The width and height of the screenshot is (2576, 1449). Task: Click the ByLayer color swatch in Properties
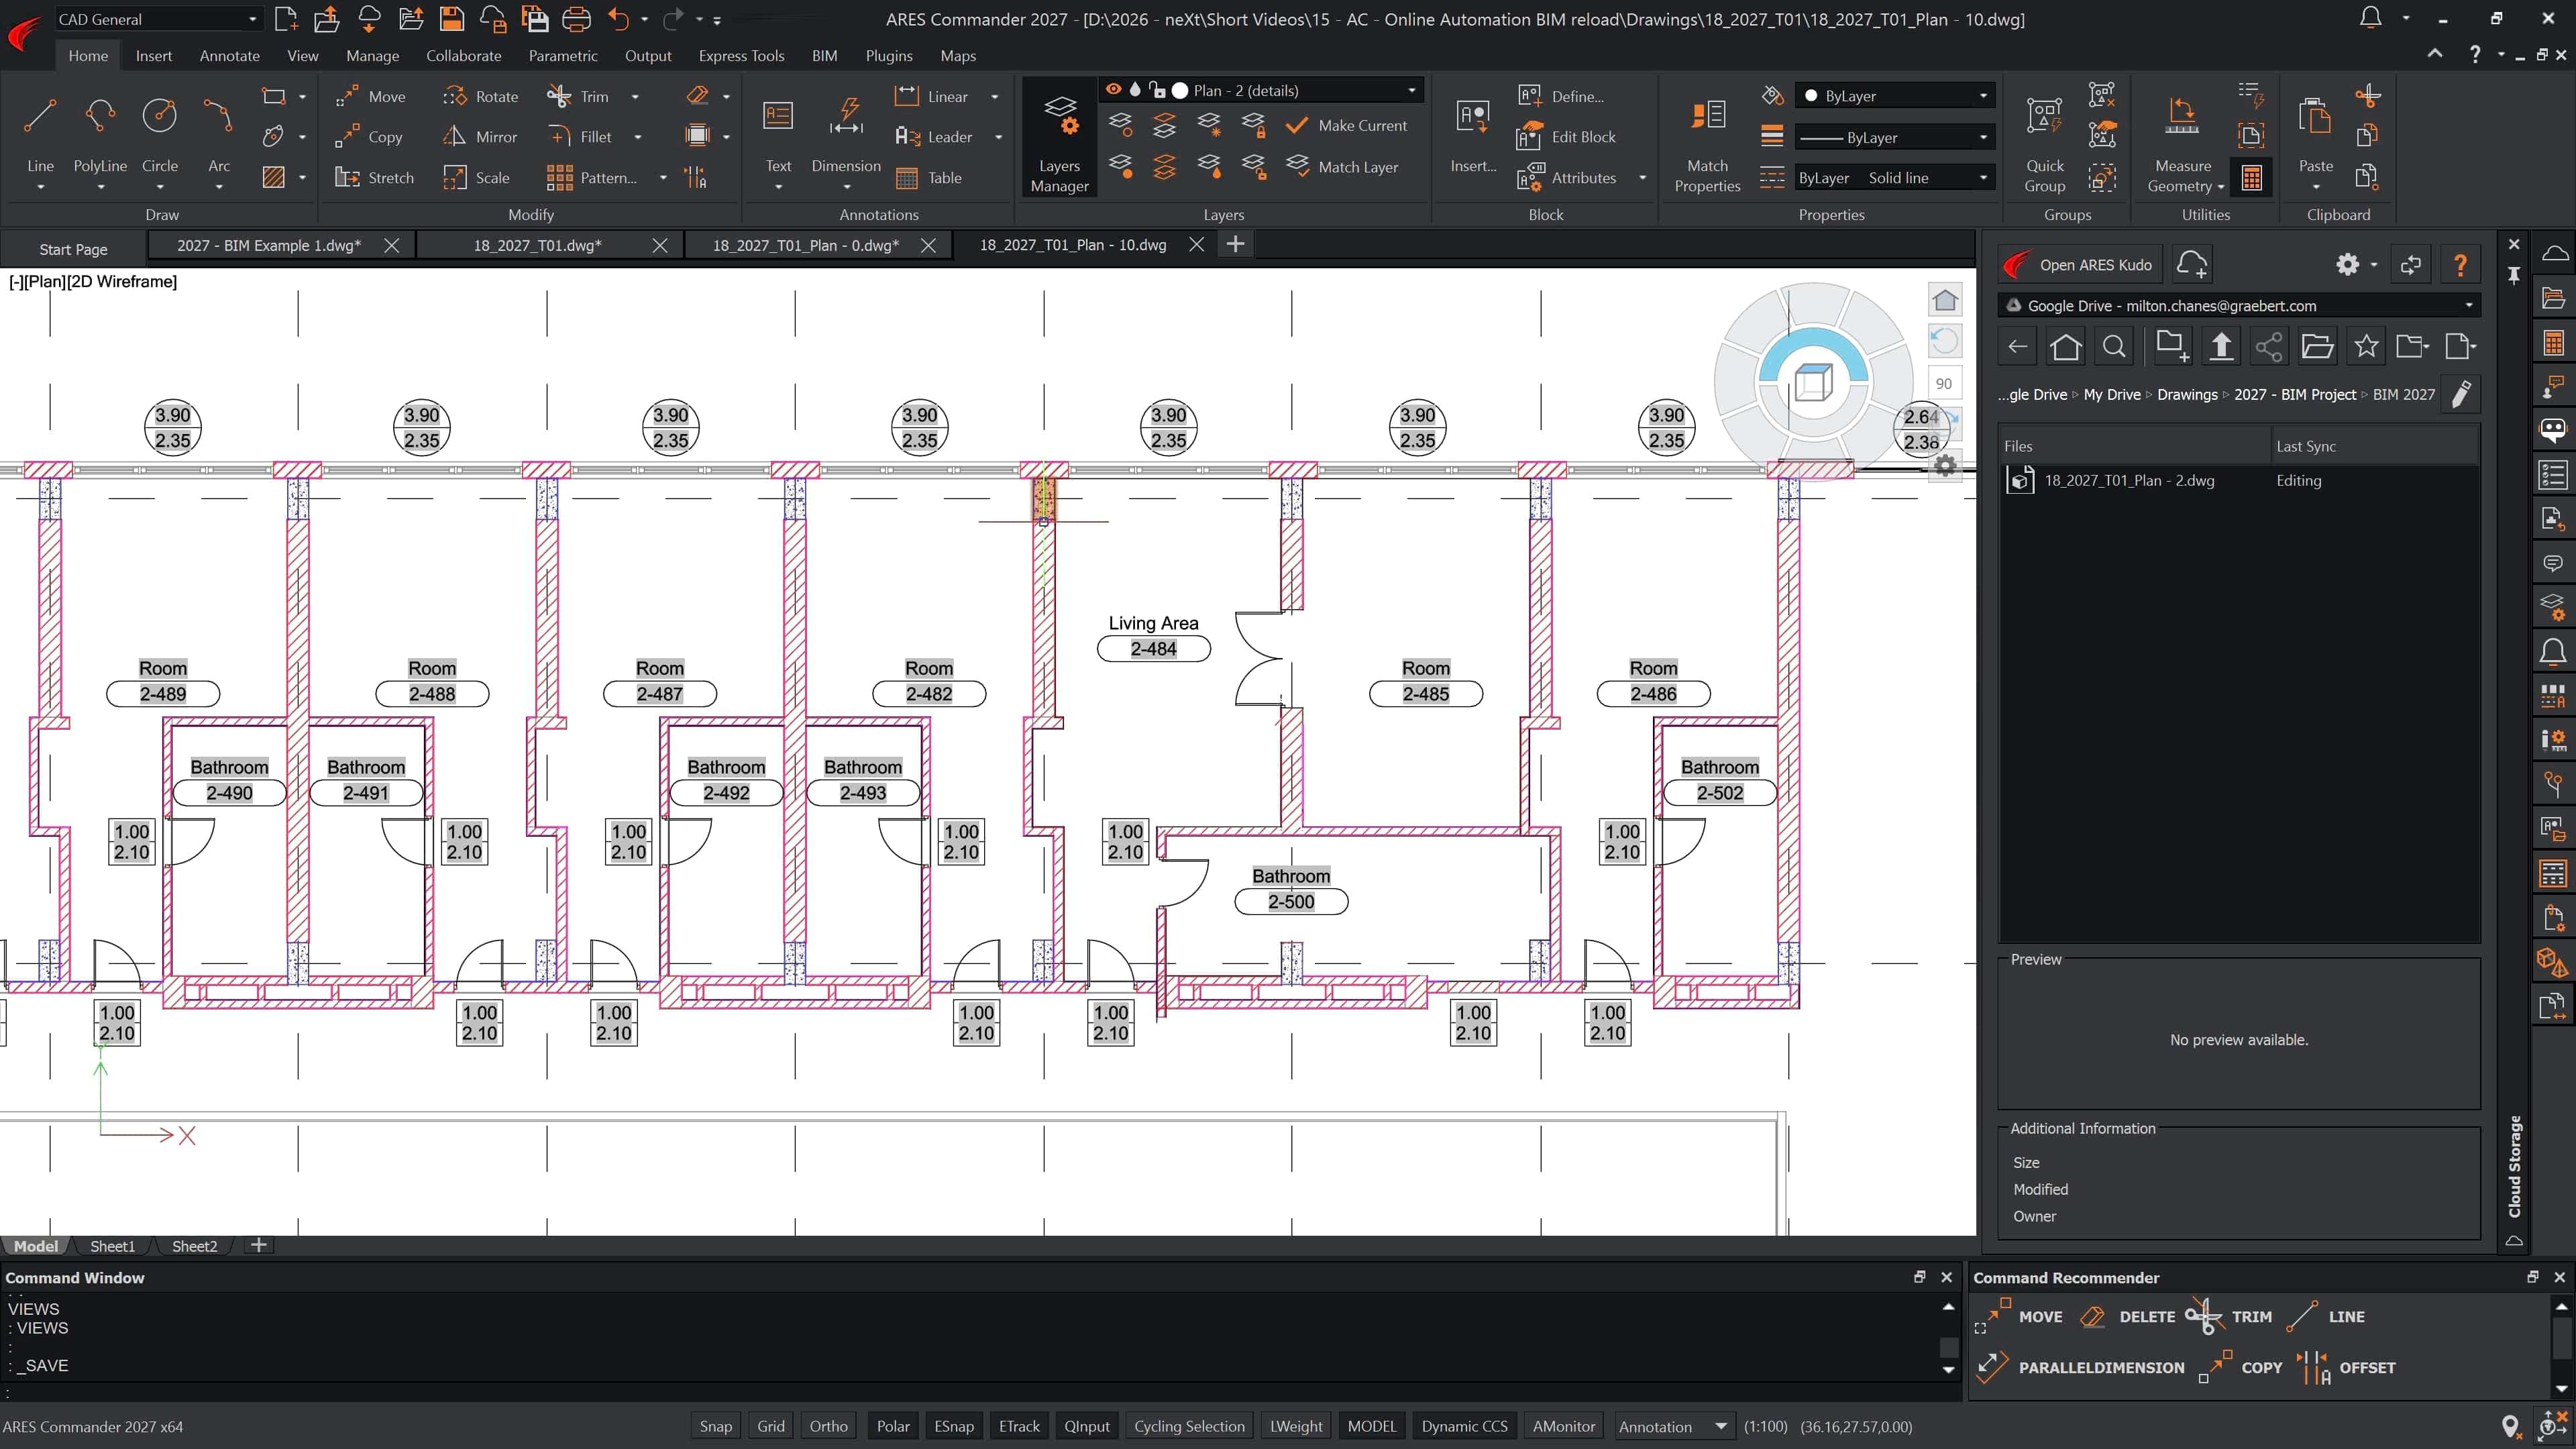(x=1810, y=96)
